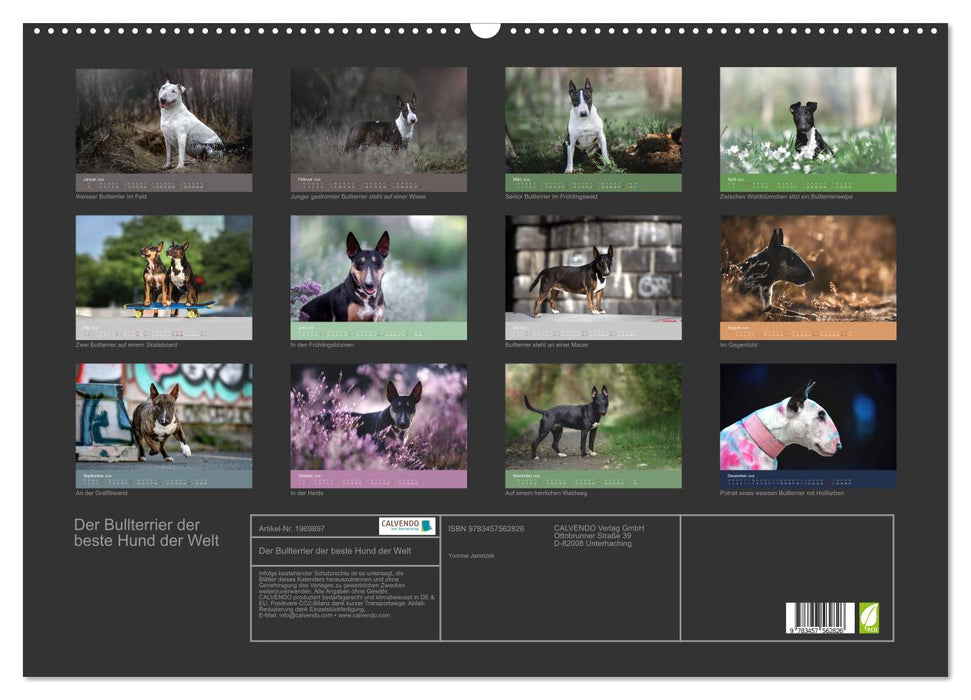This screenshot has height=700, width=971.
Task: Select the green eco leaf icon
Action: click(867, 617)
